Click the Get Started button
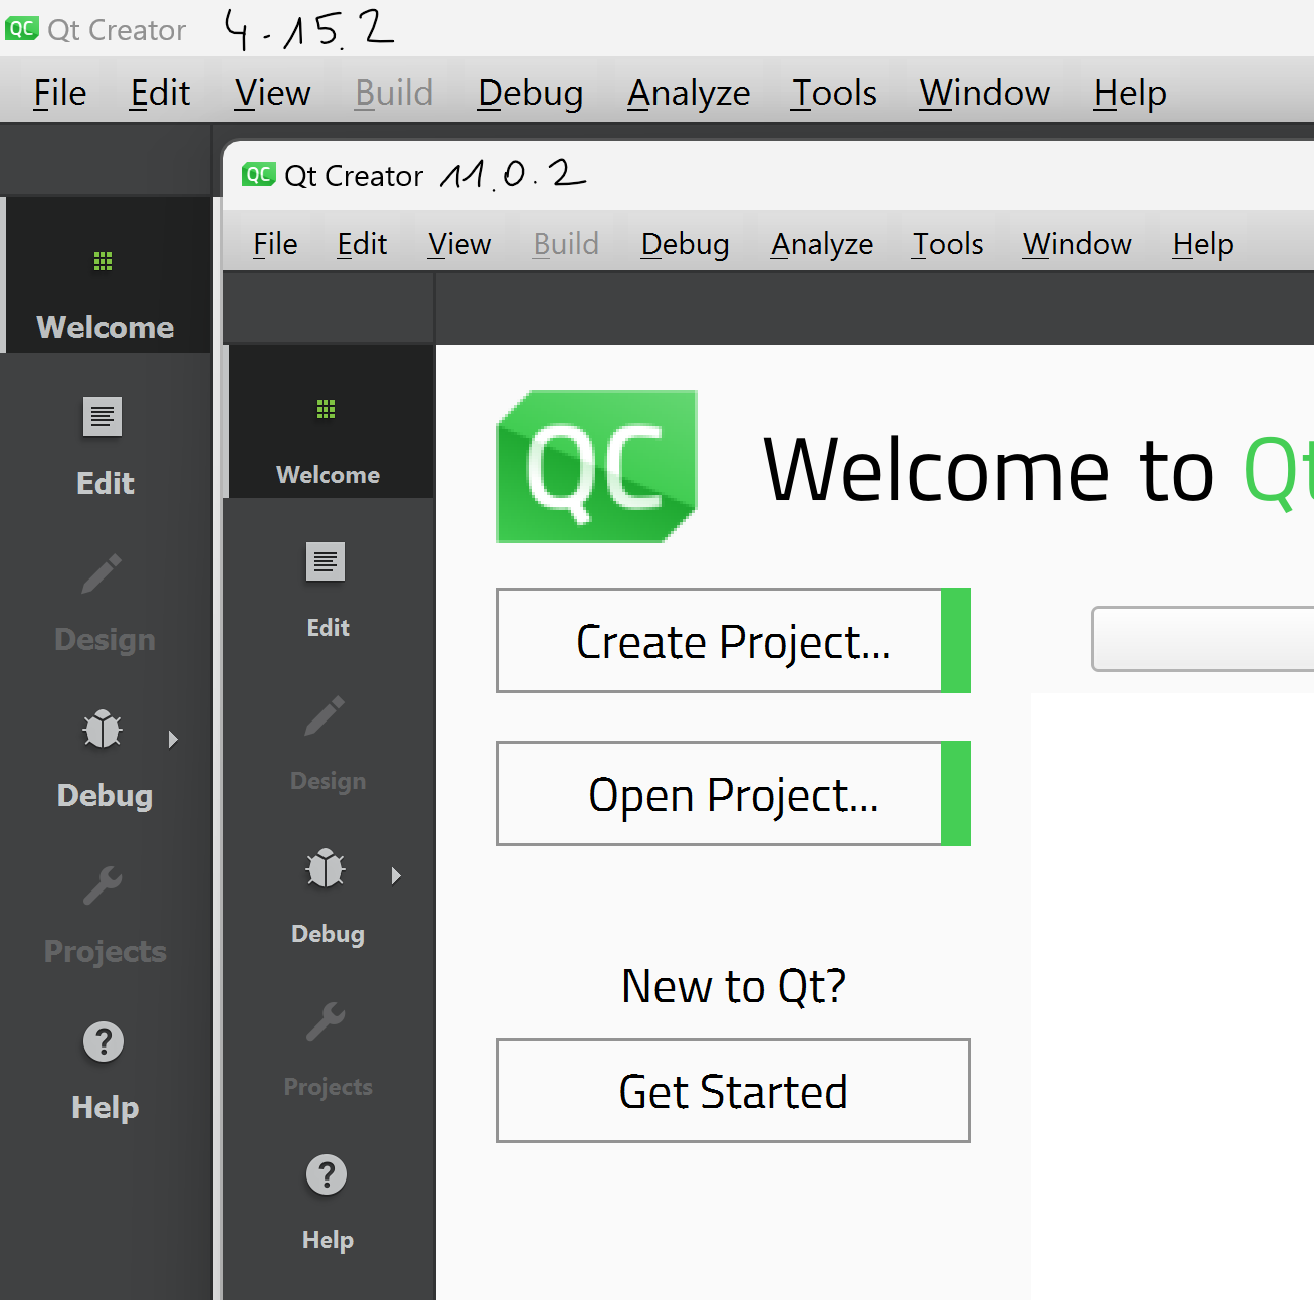 733,1091
